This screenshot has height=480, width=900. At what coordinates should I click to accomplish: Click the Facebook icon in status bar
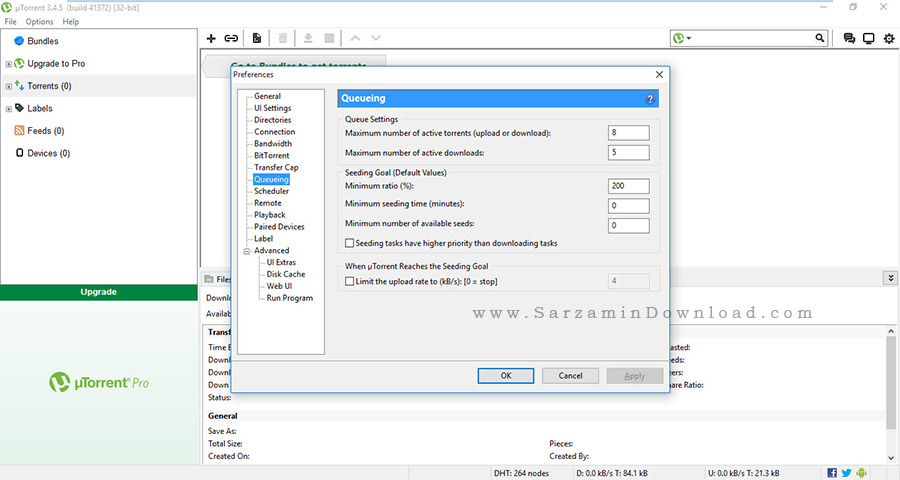pyautogui.click(x=832, y=473)
